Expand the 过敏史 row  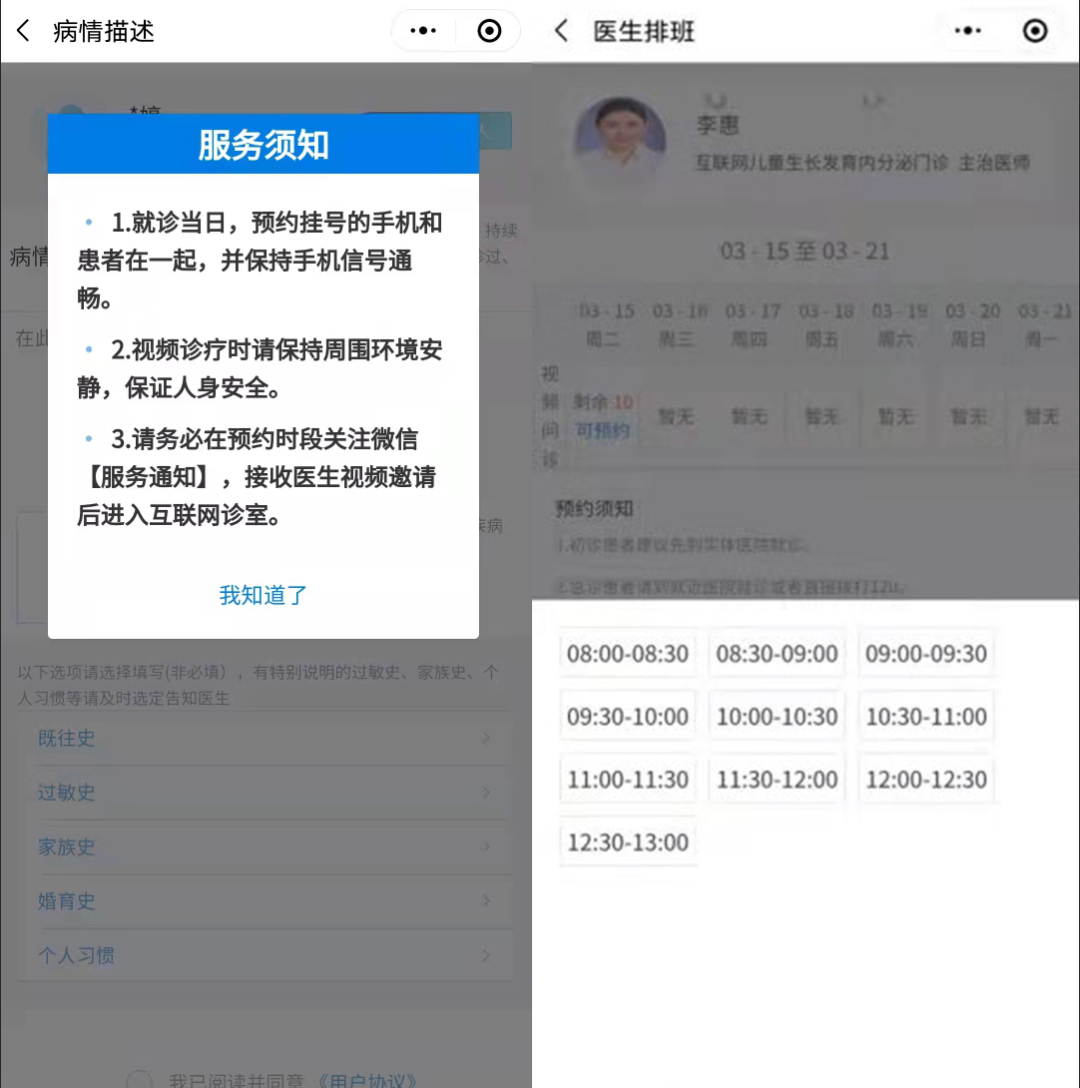click(x=265, y=793)
